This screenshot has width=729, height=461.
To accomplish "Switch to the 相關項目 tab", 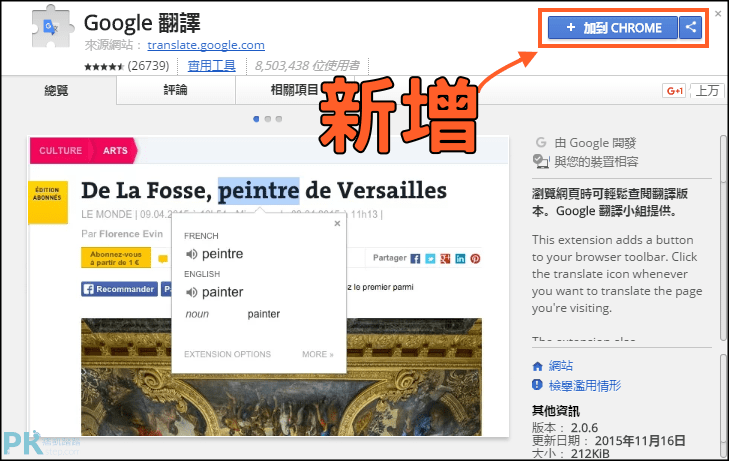I will point(294,90).
